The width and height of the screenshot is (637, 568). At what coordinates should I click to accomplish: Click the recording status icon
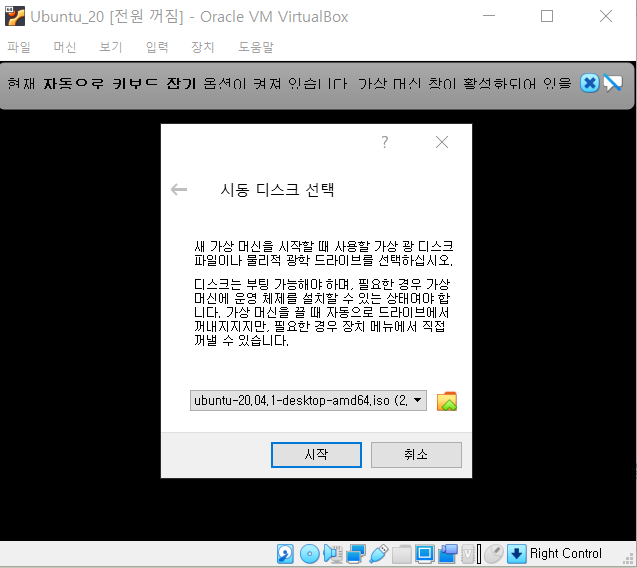(448, 554)
